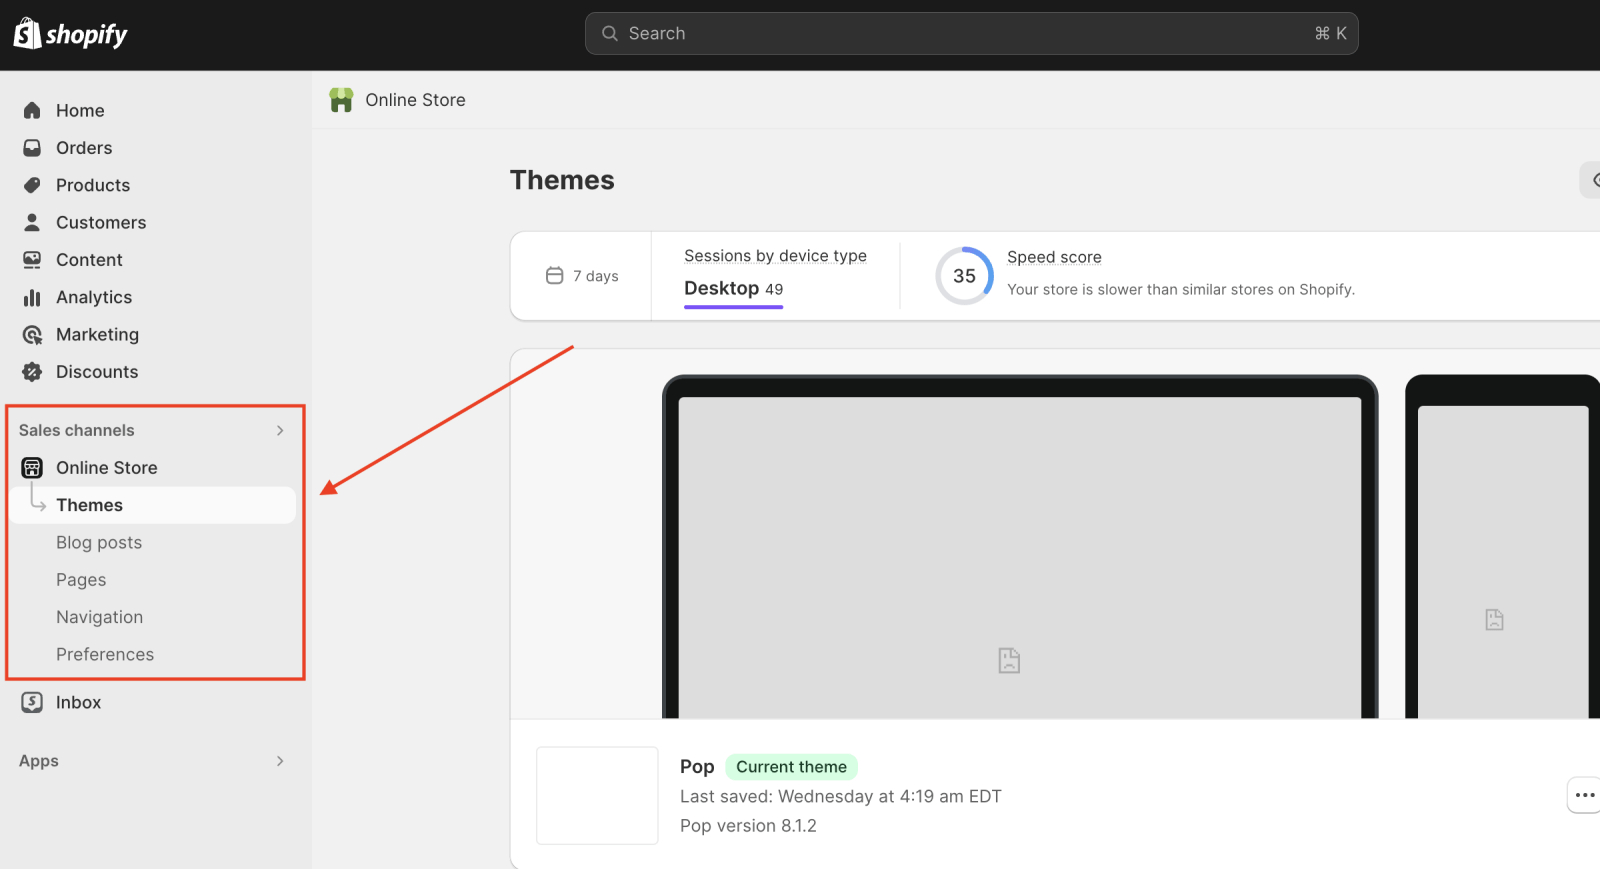Click the slower than similar stores text
The height and width of the screenshot is (869, 1600).
point(1181,290)
